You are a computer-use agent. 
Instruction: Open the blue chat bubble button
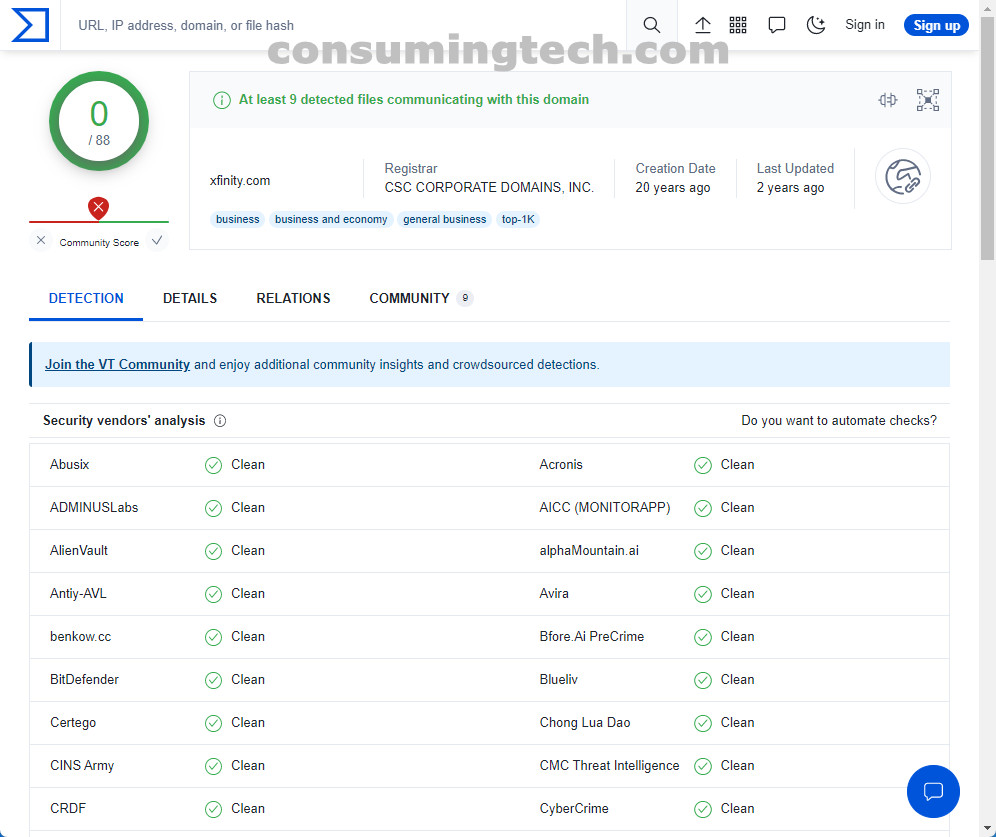(933, 791)
